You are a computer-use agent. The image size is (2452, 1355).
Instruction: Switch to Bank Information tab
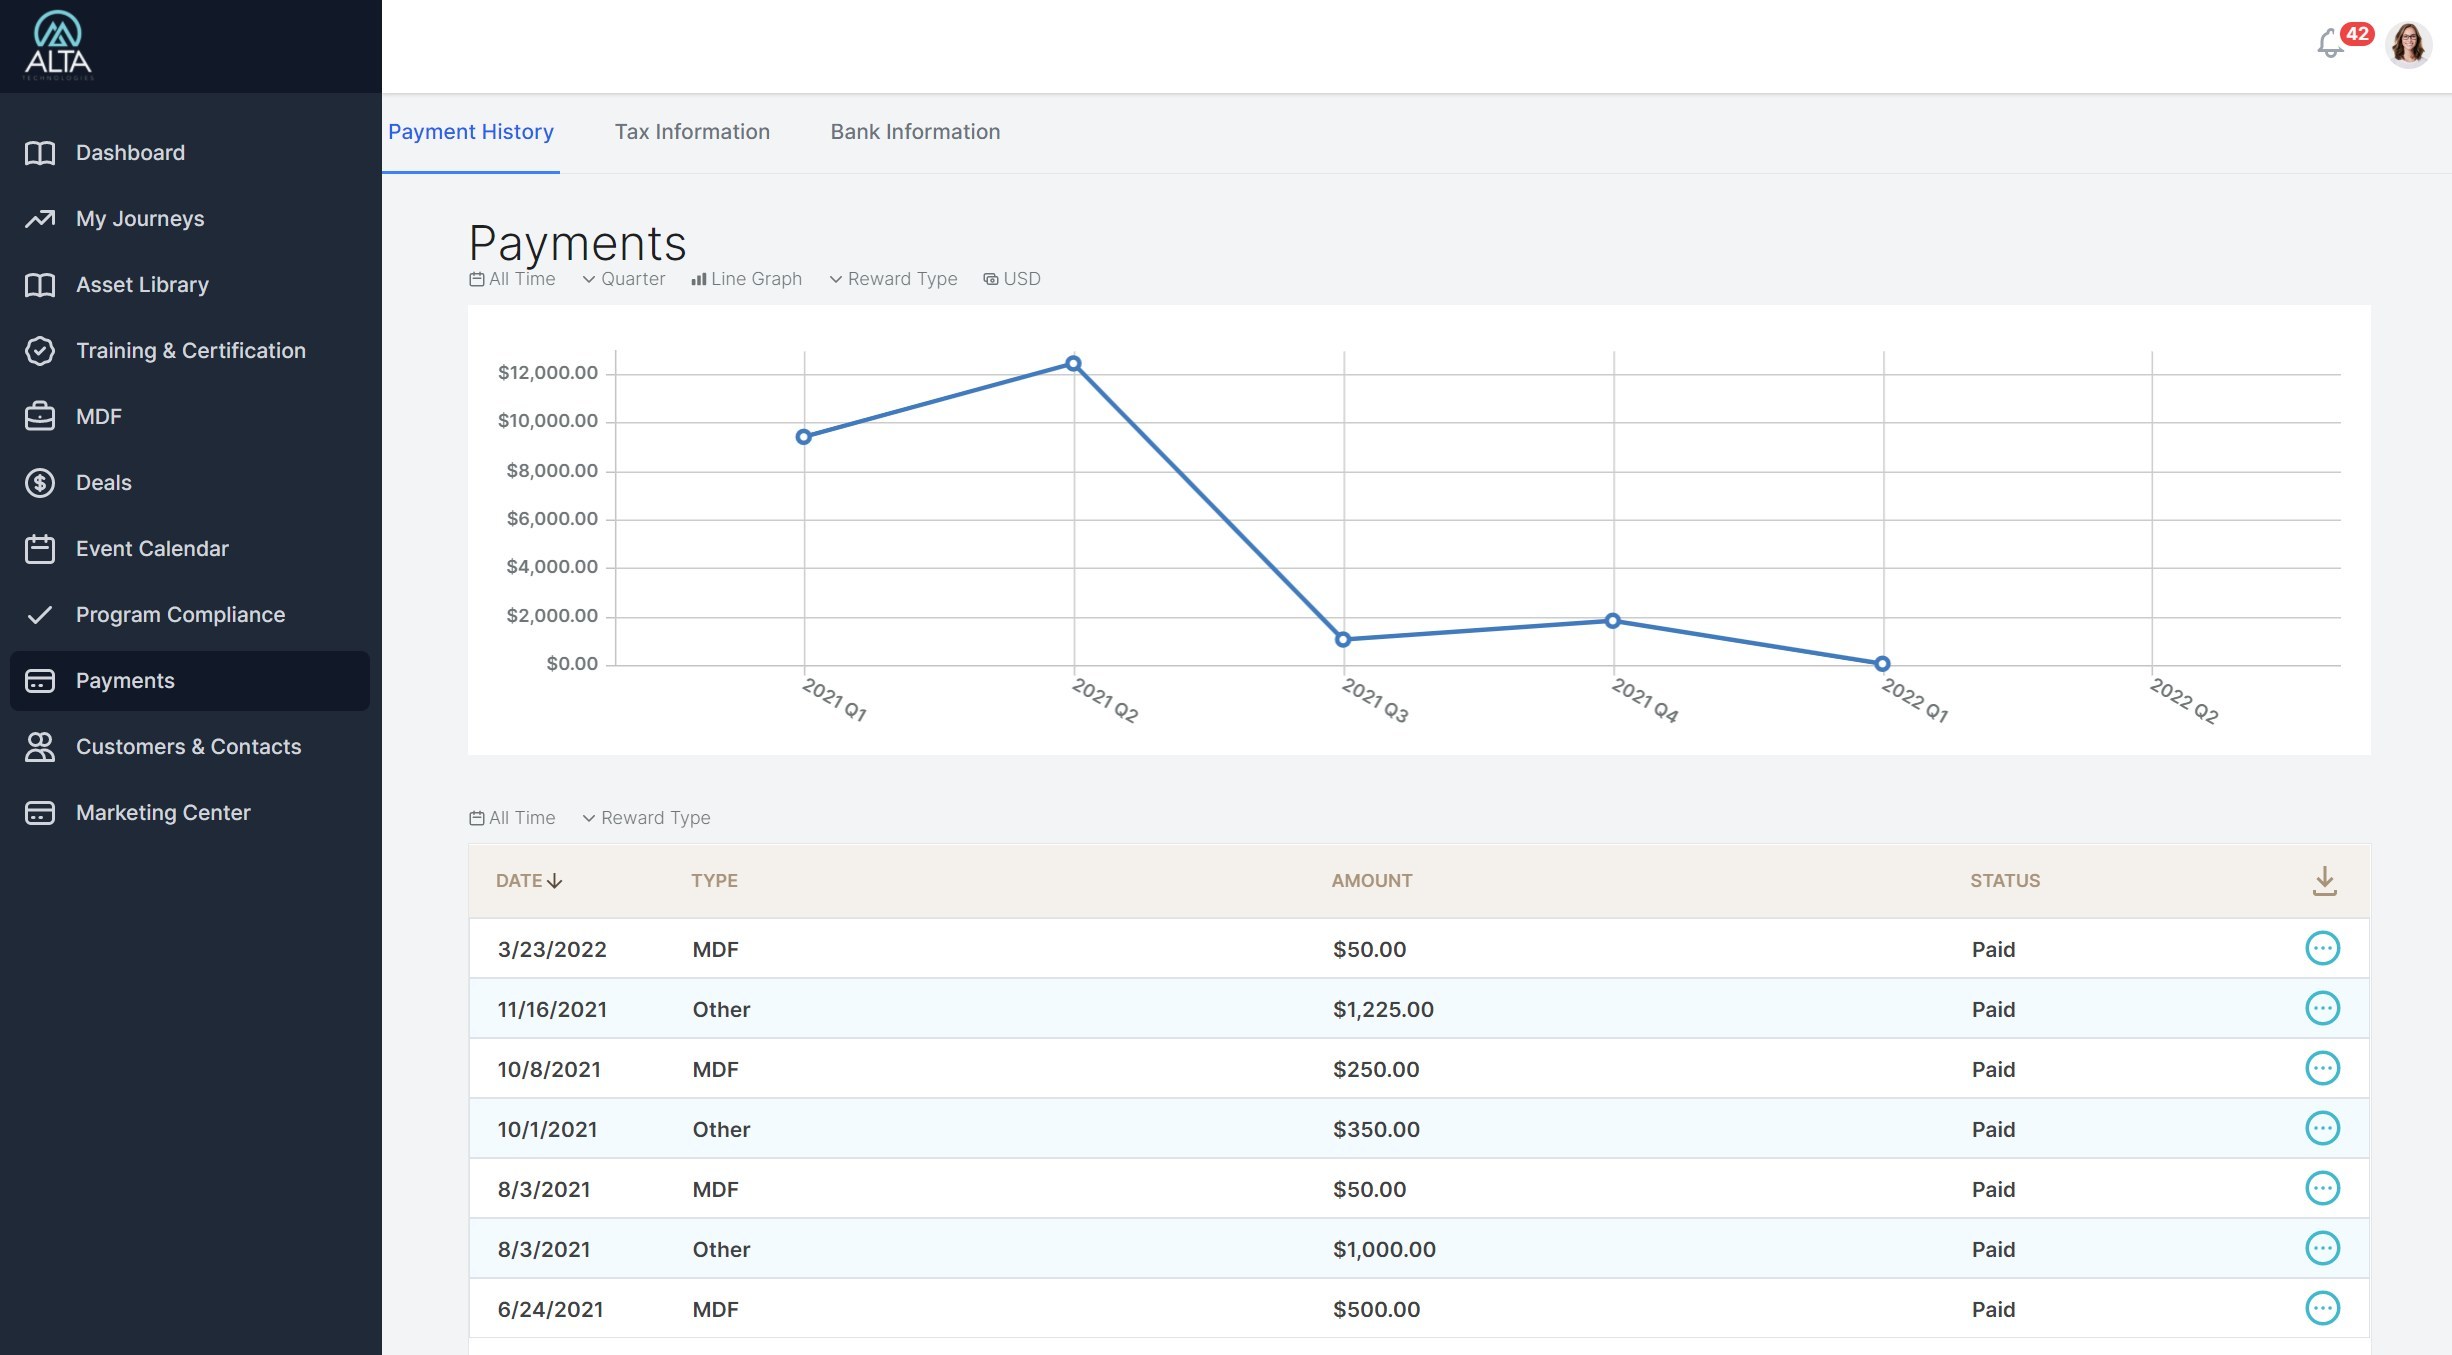pyautogui.click(x=915, y=132)
